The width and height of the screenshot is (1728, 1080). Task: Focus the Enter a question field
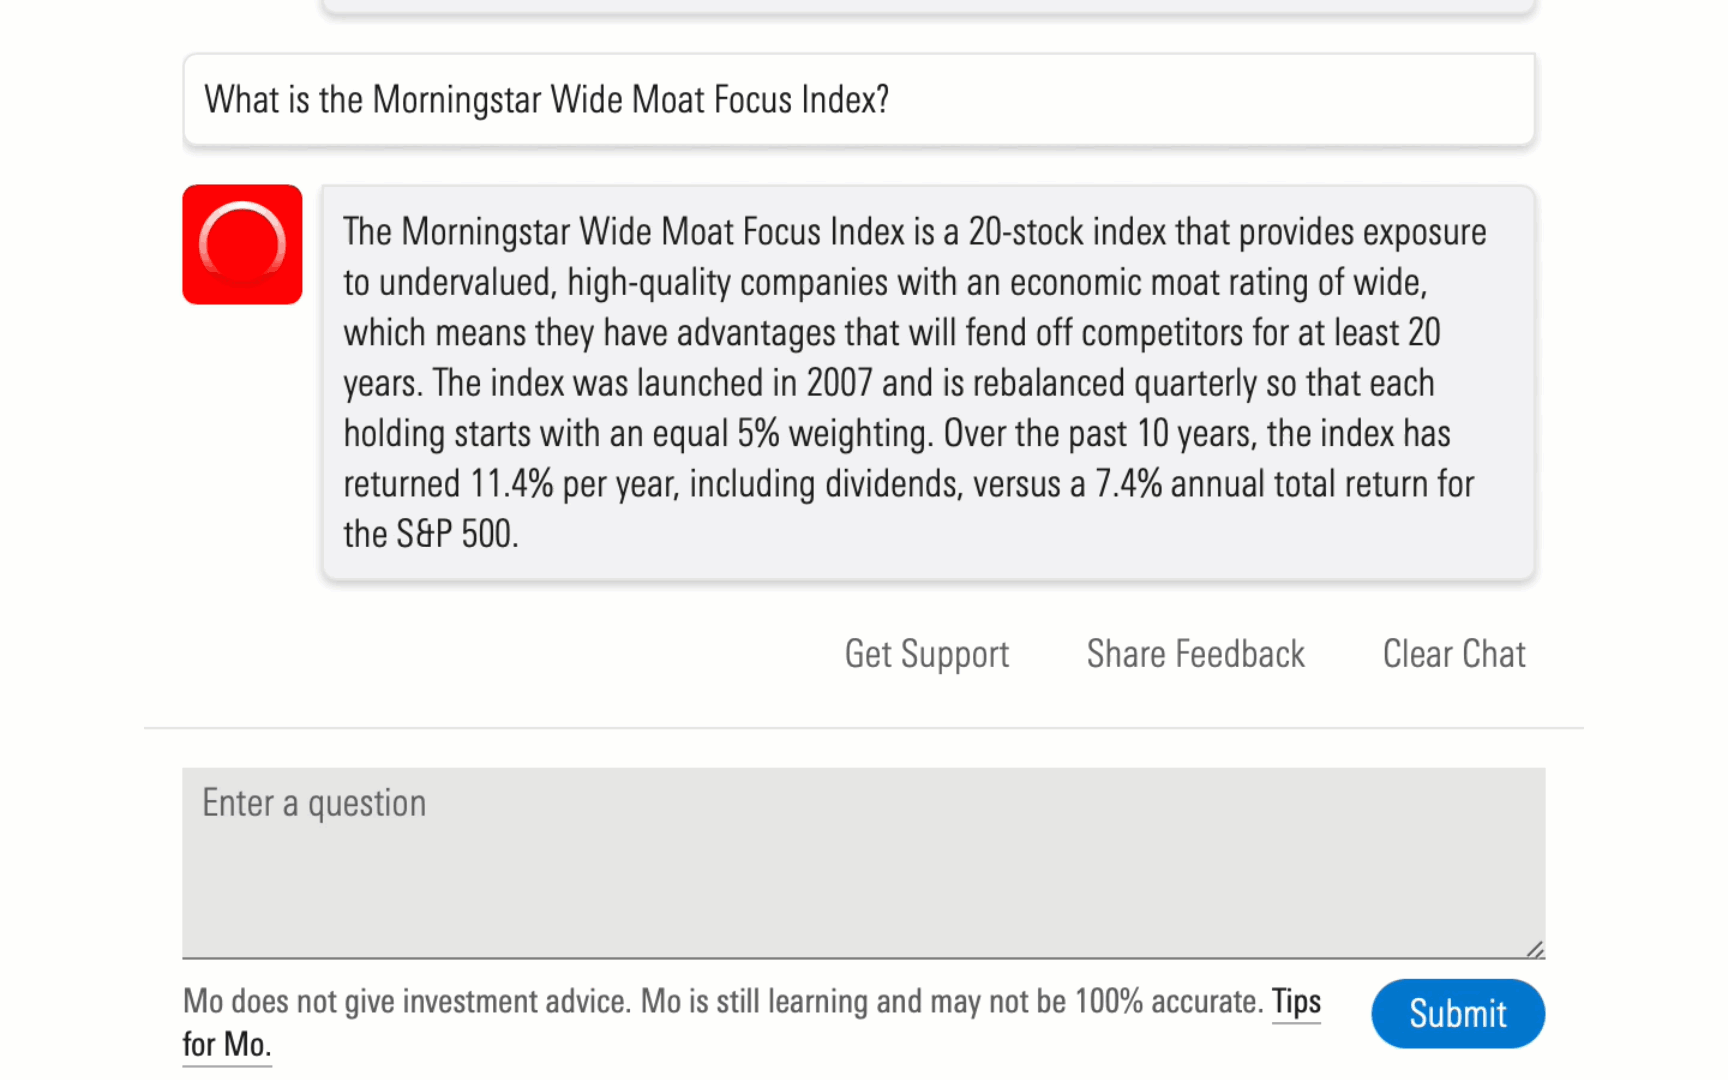point(863,862)
